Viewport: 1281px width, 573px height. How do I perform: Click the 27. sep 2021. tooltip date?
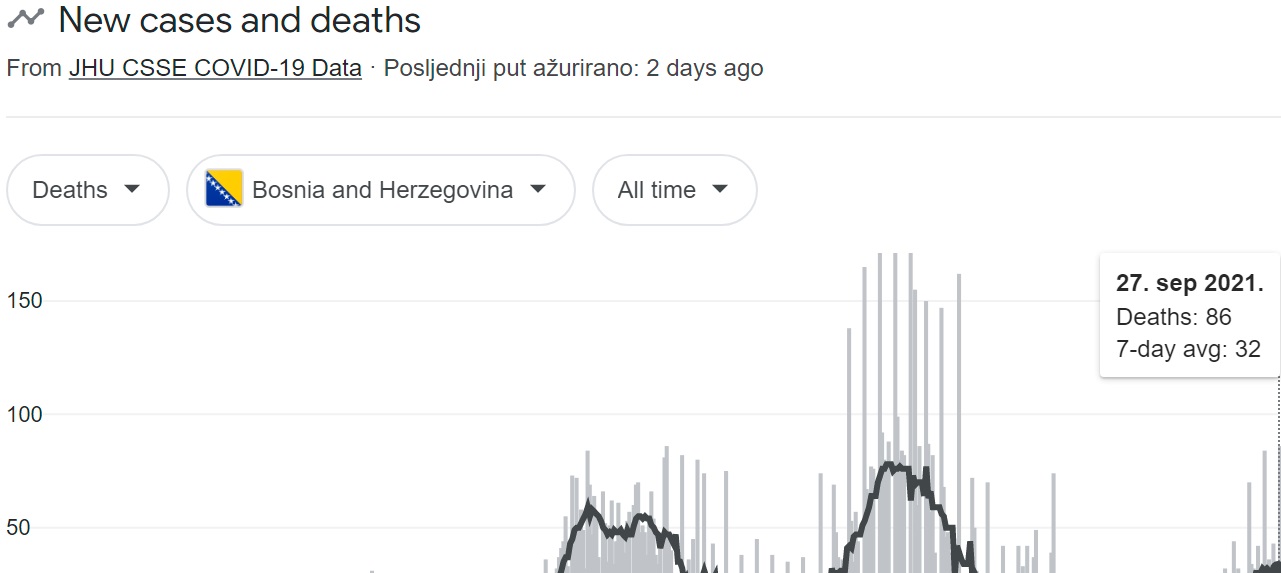click(x=1190, y=283)
